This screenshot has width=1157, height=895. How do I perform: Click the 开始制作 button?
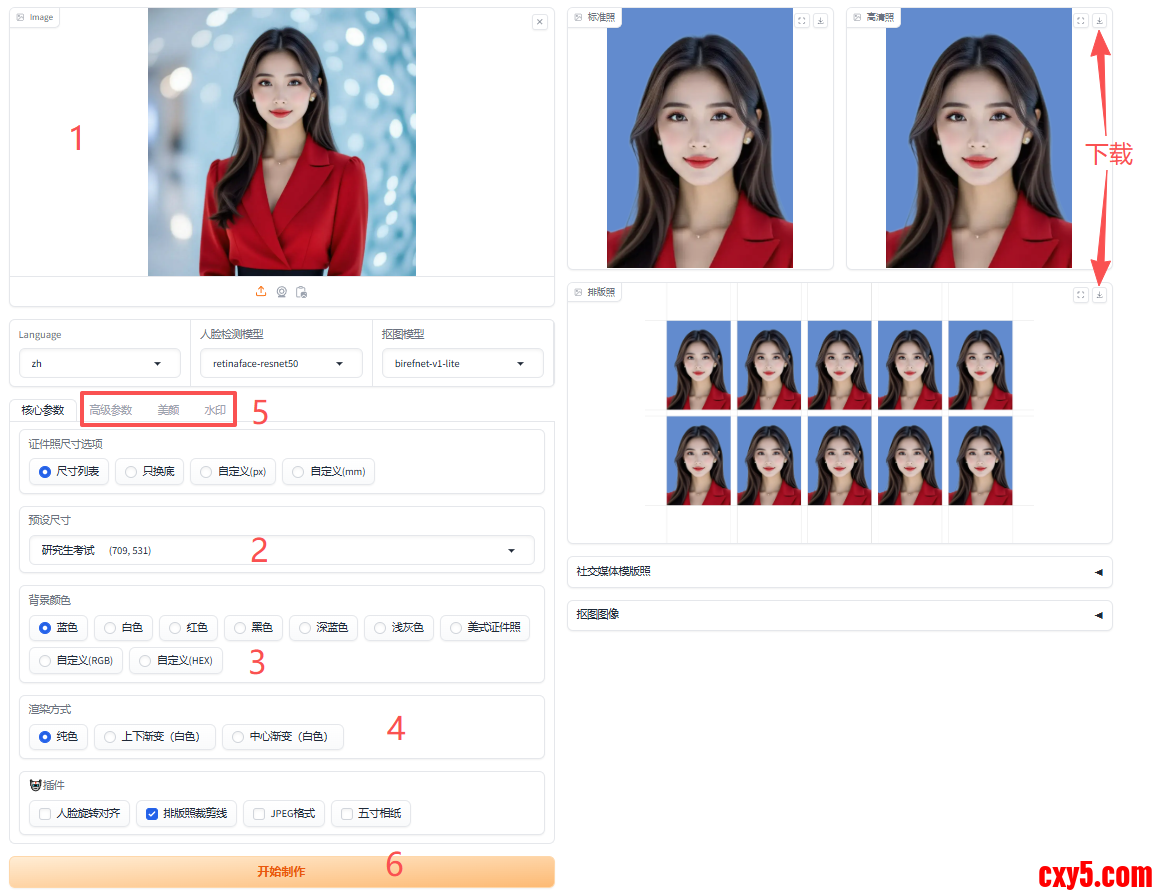pos(281,871)
